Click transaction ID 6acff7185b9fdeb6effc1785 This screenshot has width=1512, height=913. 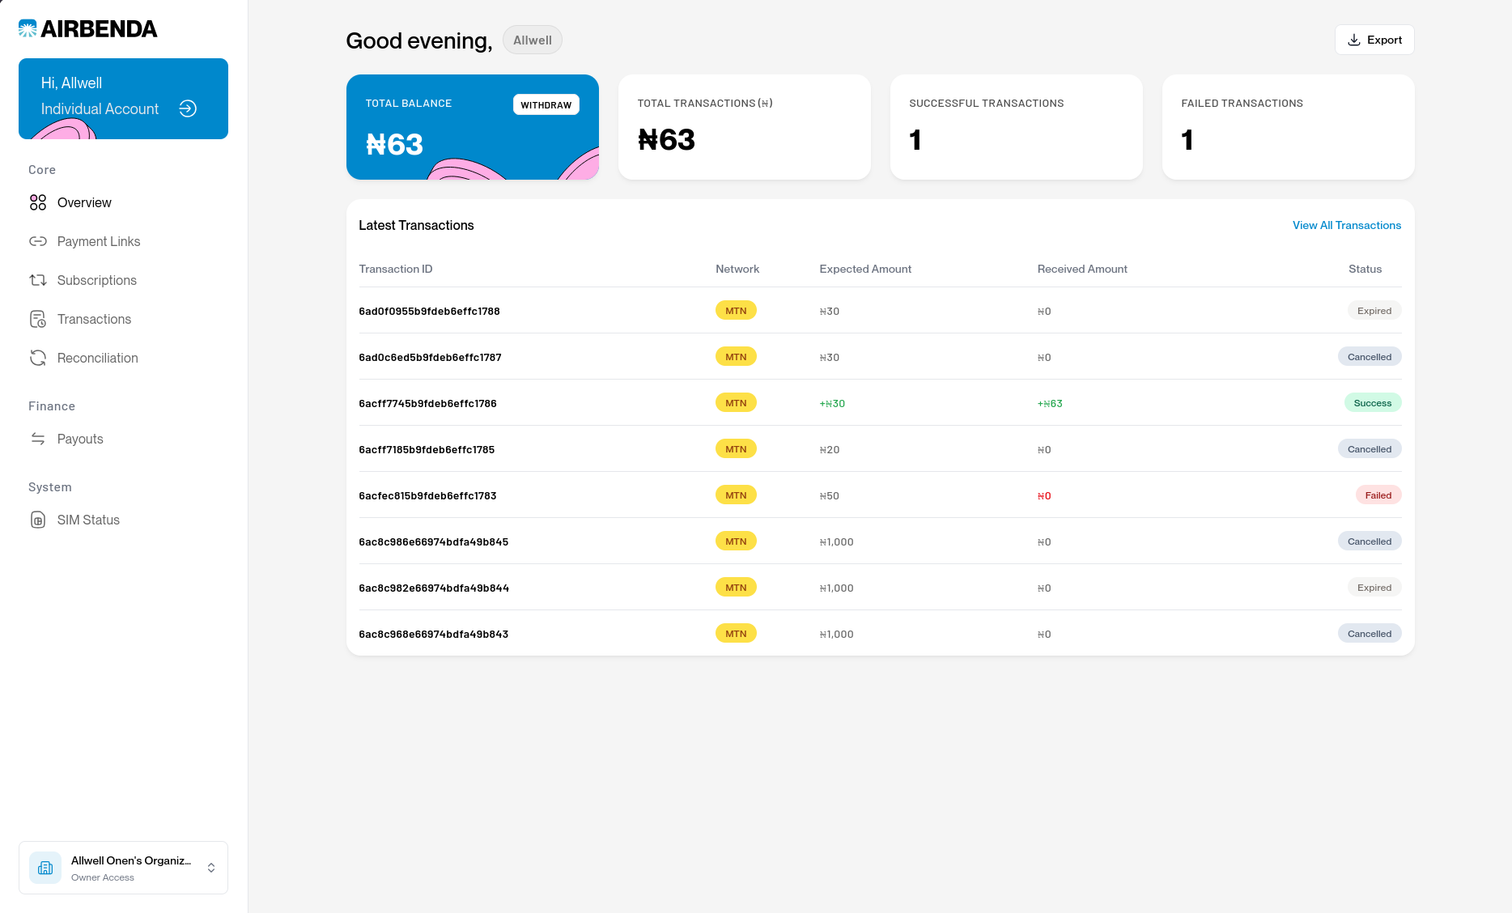pyautogui.click(x=427, y=450)
